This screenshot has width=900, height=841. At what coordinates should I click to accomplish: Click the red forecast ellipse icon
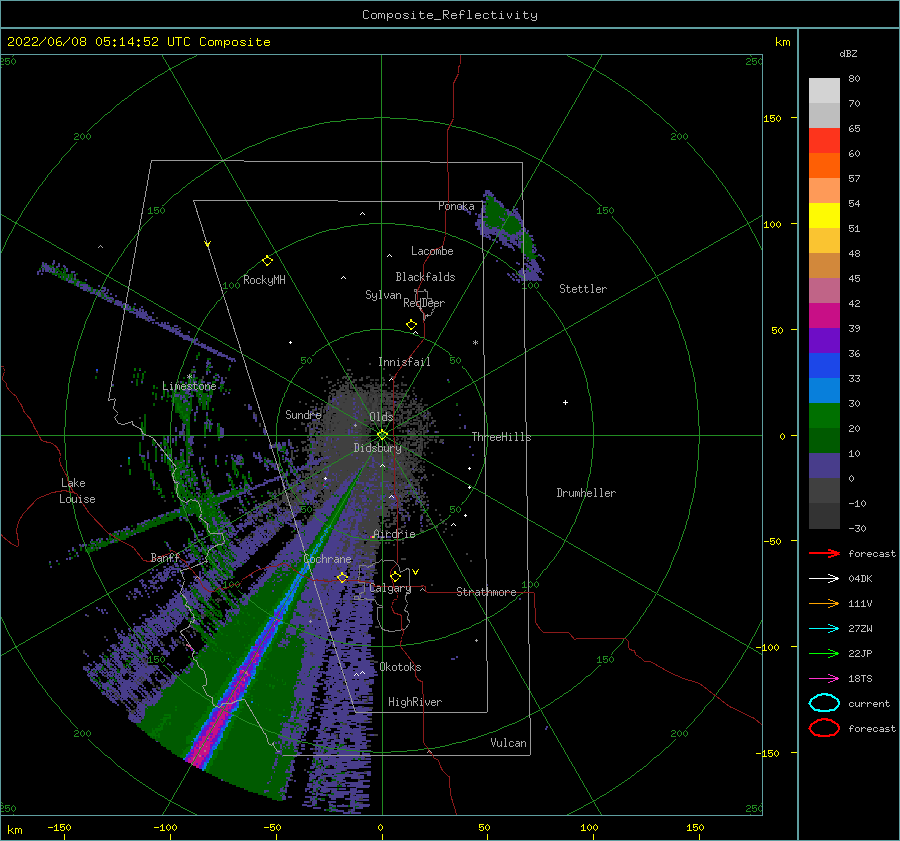[x=824, y=728]
